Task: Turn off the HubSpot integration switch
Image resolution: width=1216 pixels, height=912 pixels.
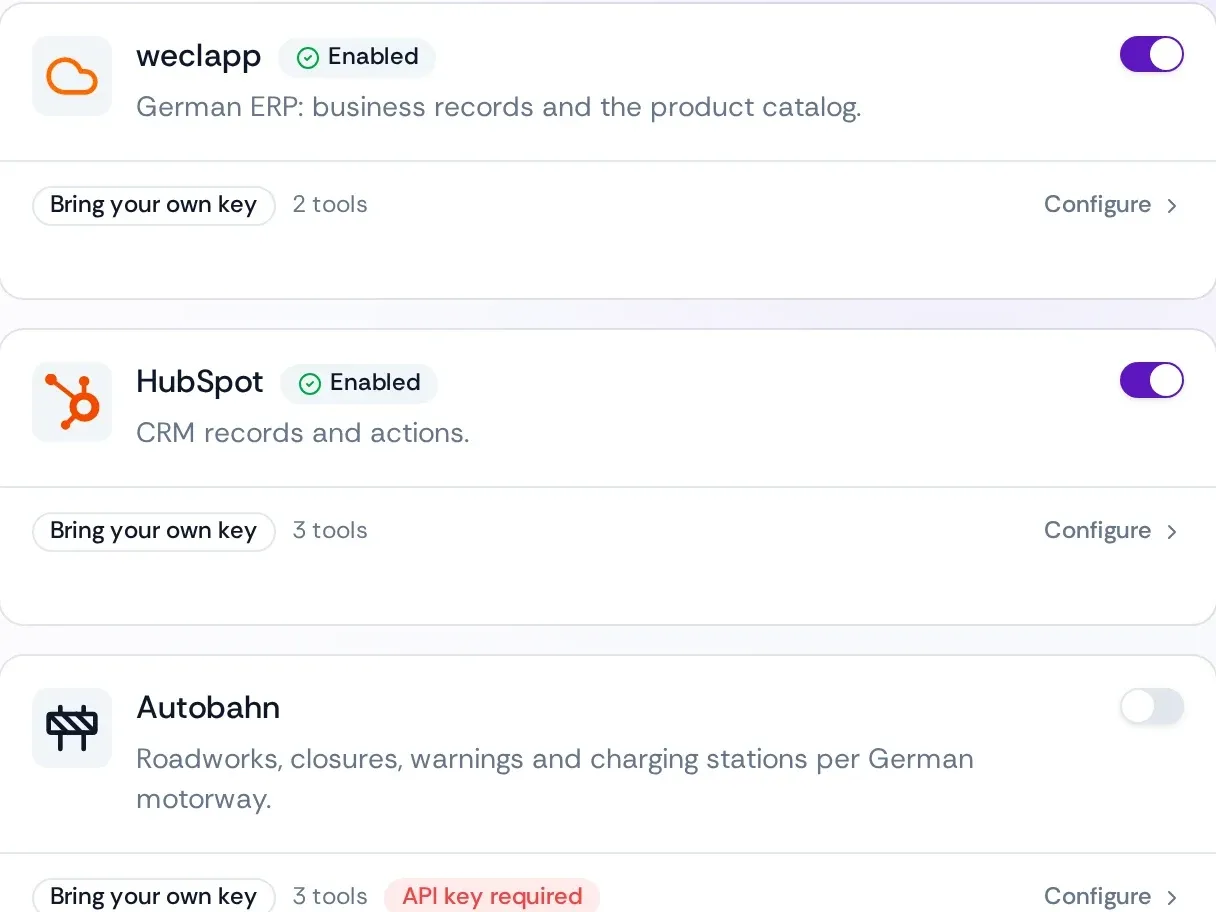Action: coord(1152,380)
